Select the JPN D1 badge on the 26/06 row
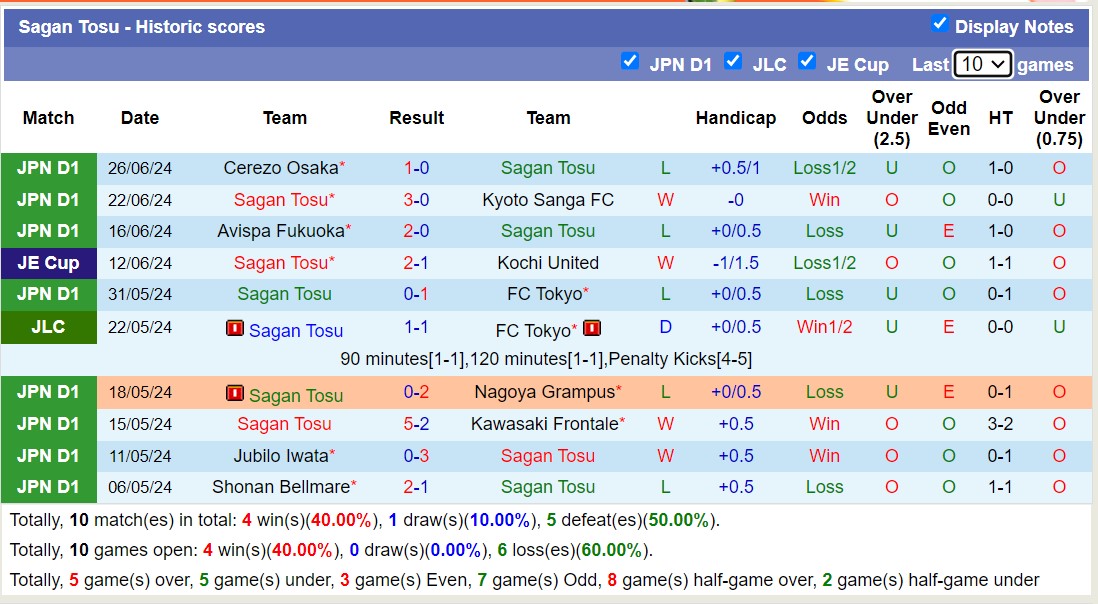Image resolution: width=1098 pixels, height=604 pixels. [48, 167]
